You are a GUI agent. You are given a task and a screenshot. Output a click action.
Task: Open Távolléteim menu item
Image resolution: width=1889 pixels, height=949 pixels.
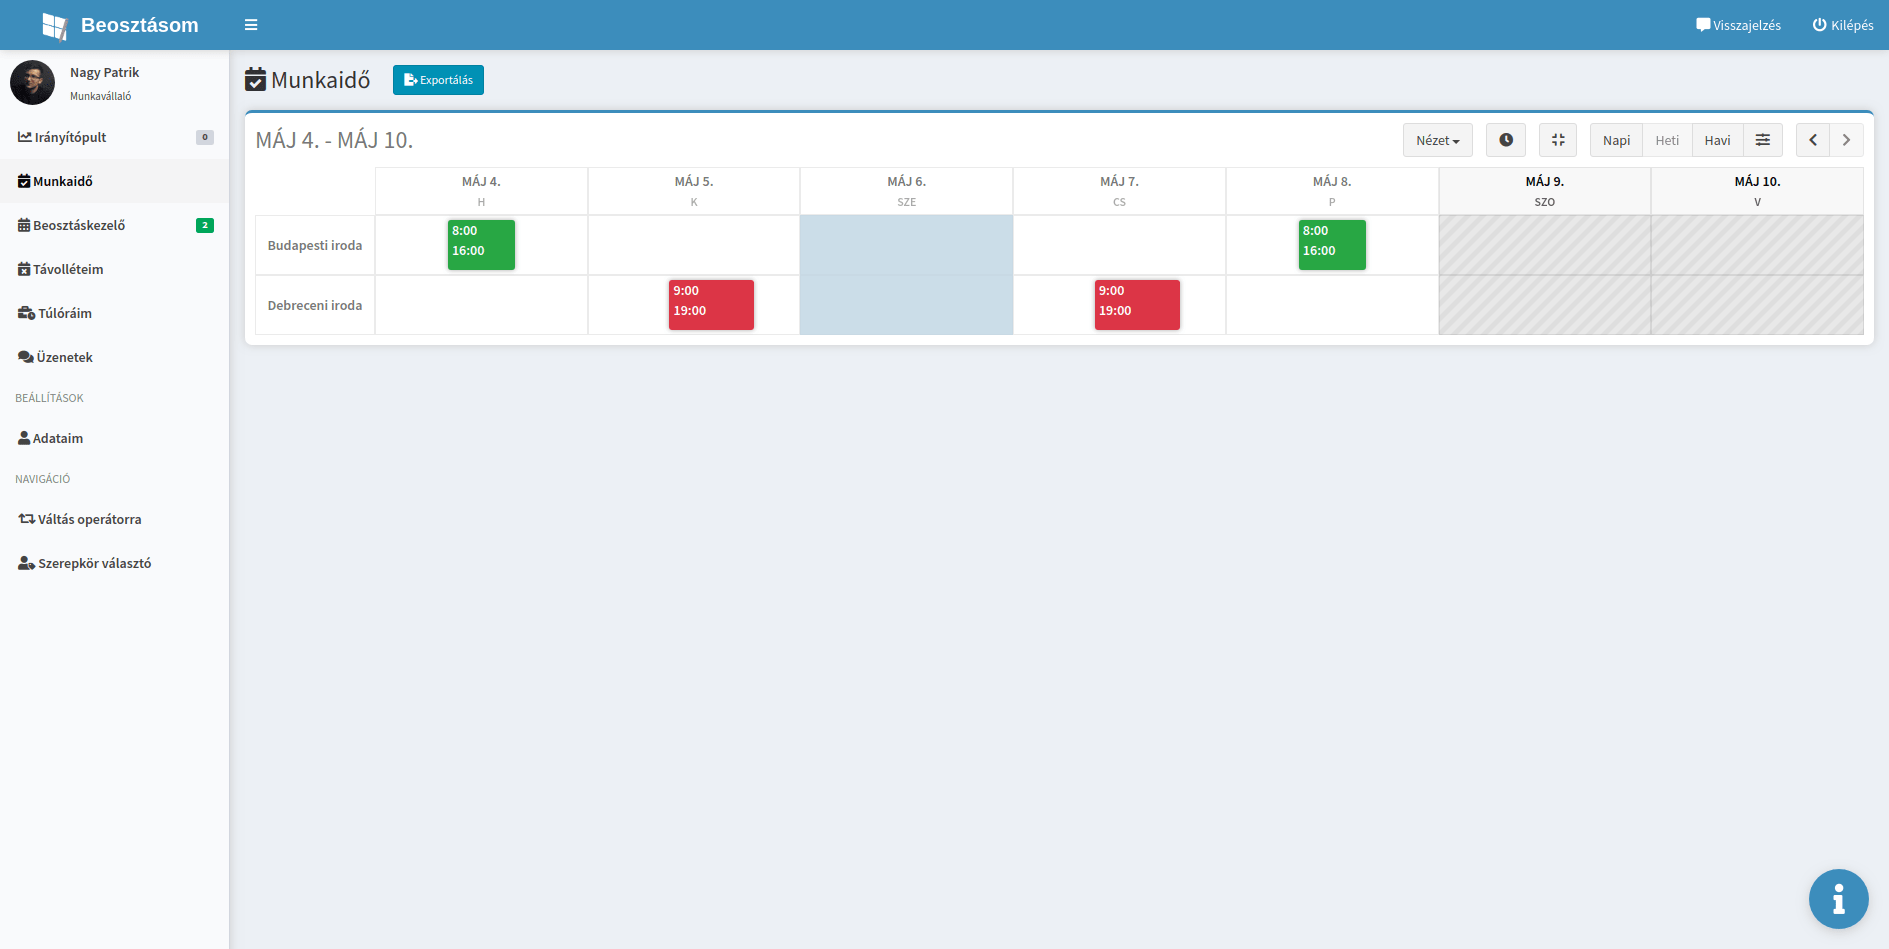pos(68,269)
